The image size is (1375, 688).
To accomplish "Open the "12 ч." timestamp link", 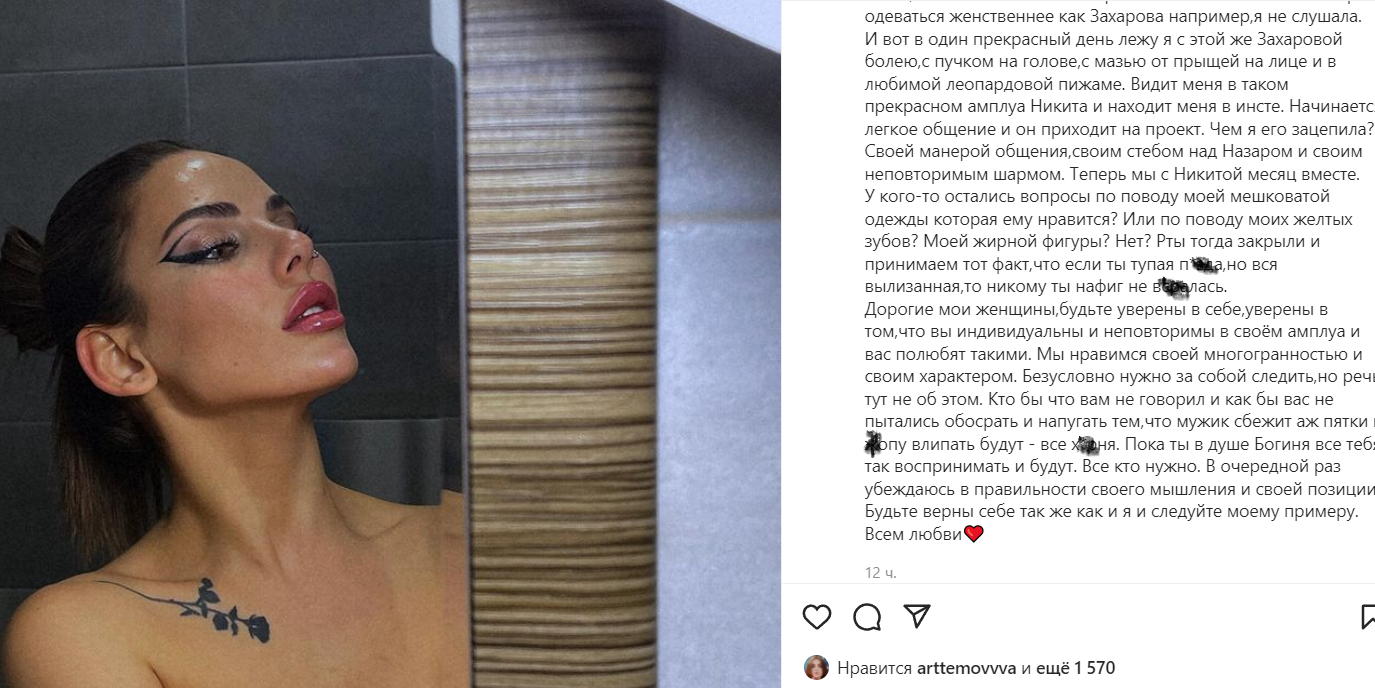I will click(881, 573).
